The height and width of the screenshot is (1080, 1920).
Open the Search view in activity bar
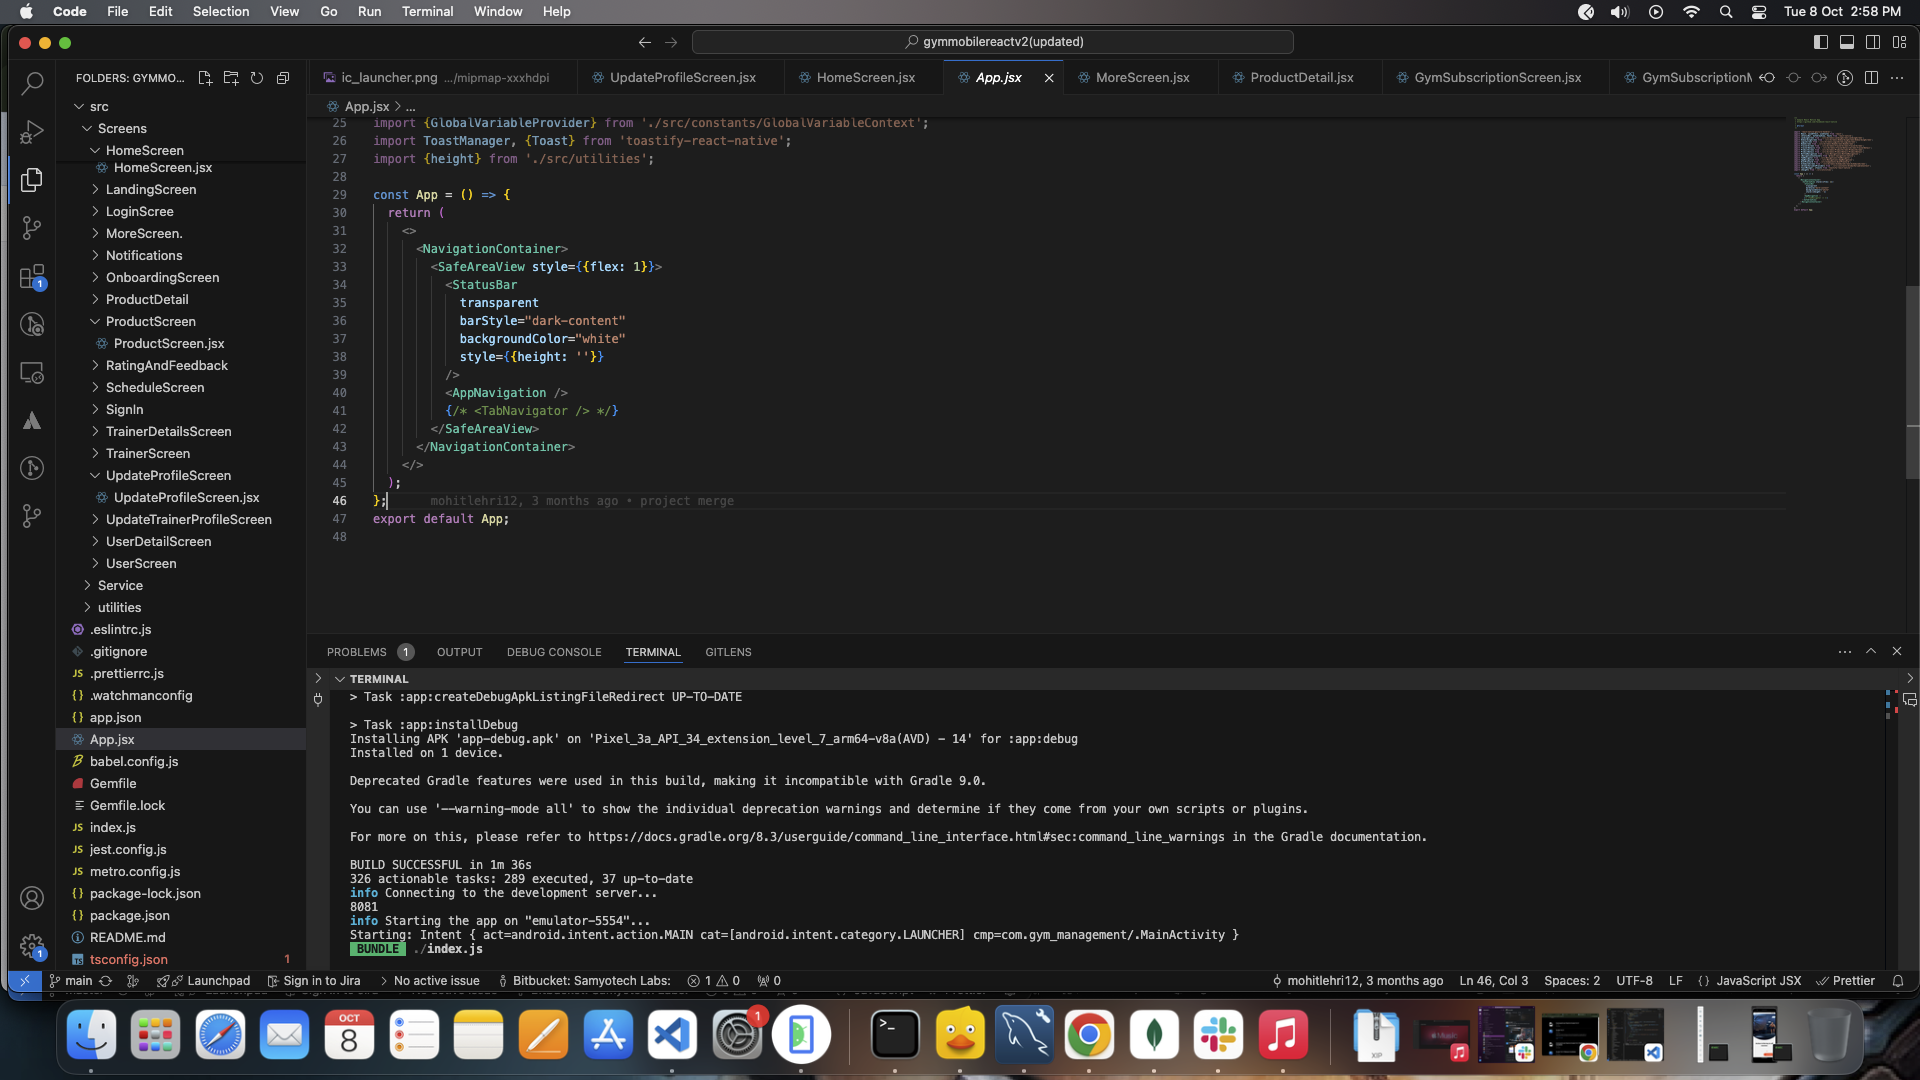click(32, 83)
